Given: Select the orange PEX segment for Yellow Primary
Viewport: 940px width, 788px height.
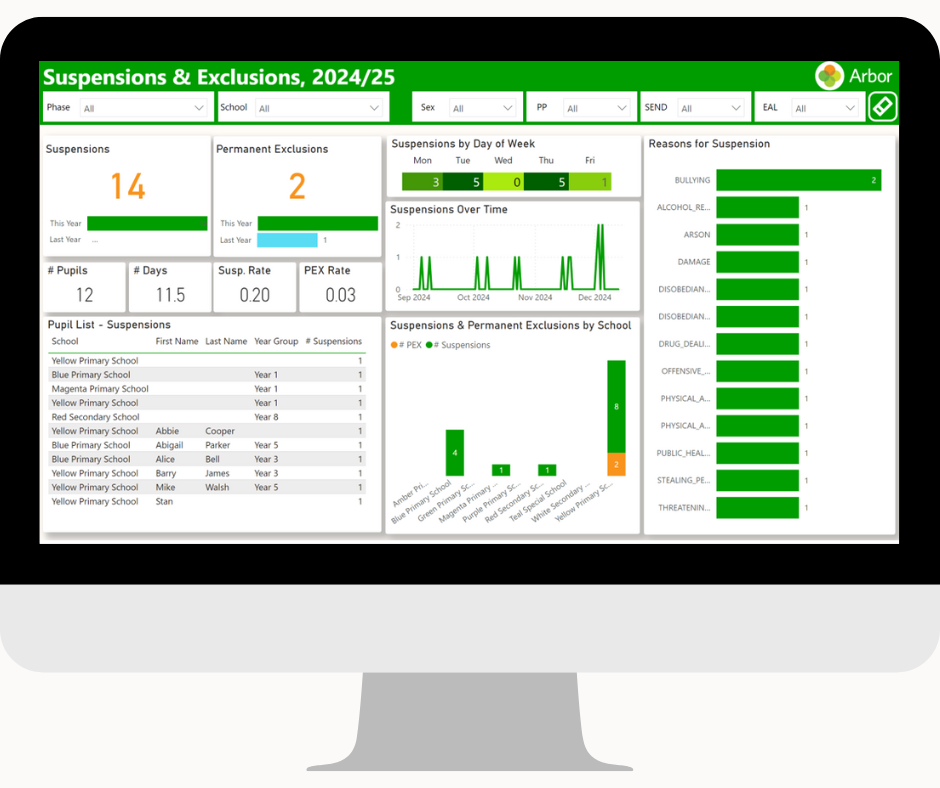Looking at the screenshot, I should pos(616,464).
